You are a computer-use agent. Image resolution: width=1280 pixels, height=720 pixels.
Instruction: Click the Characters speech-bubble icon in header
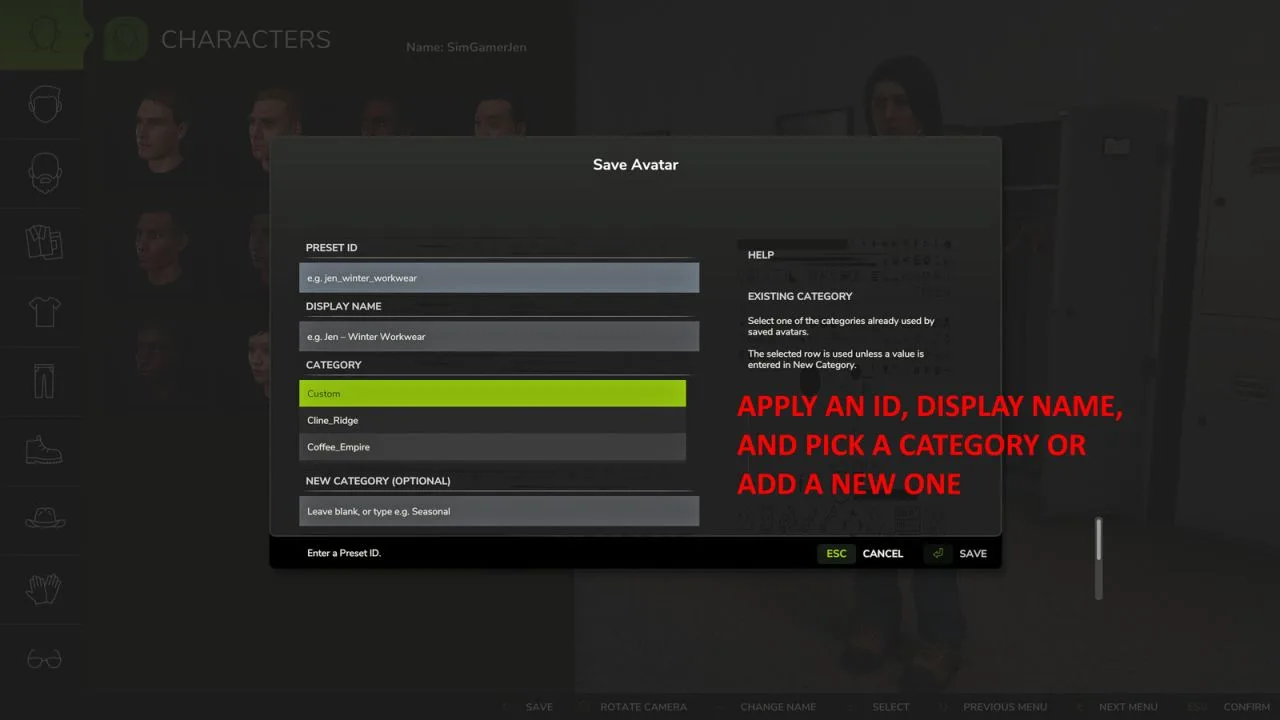pyautogui.click(x=126, y=39)
